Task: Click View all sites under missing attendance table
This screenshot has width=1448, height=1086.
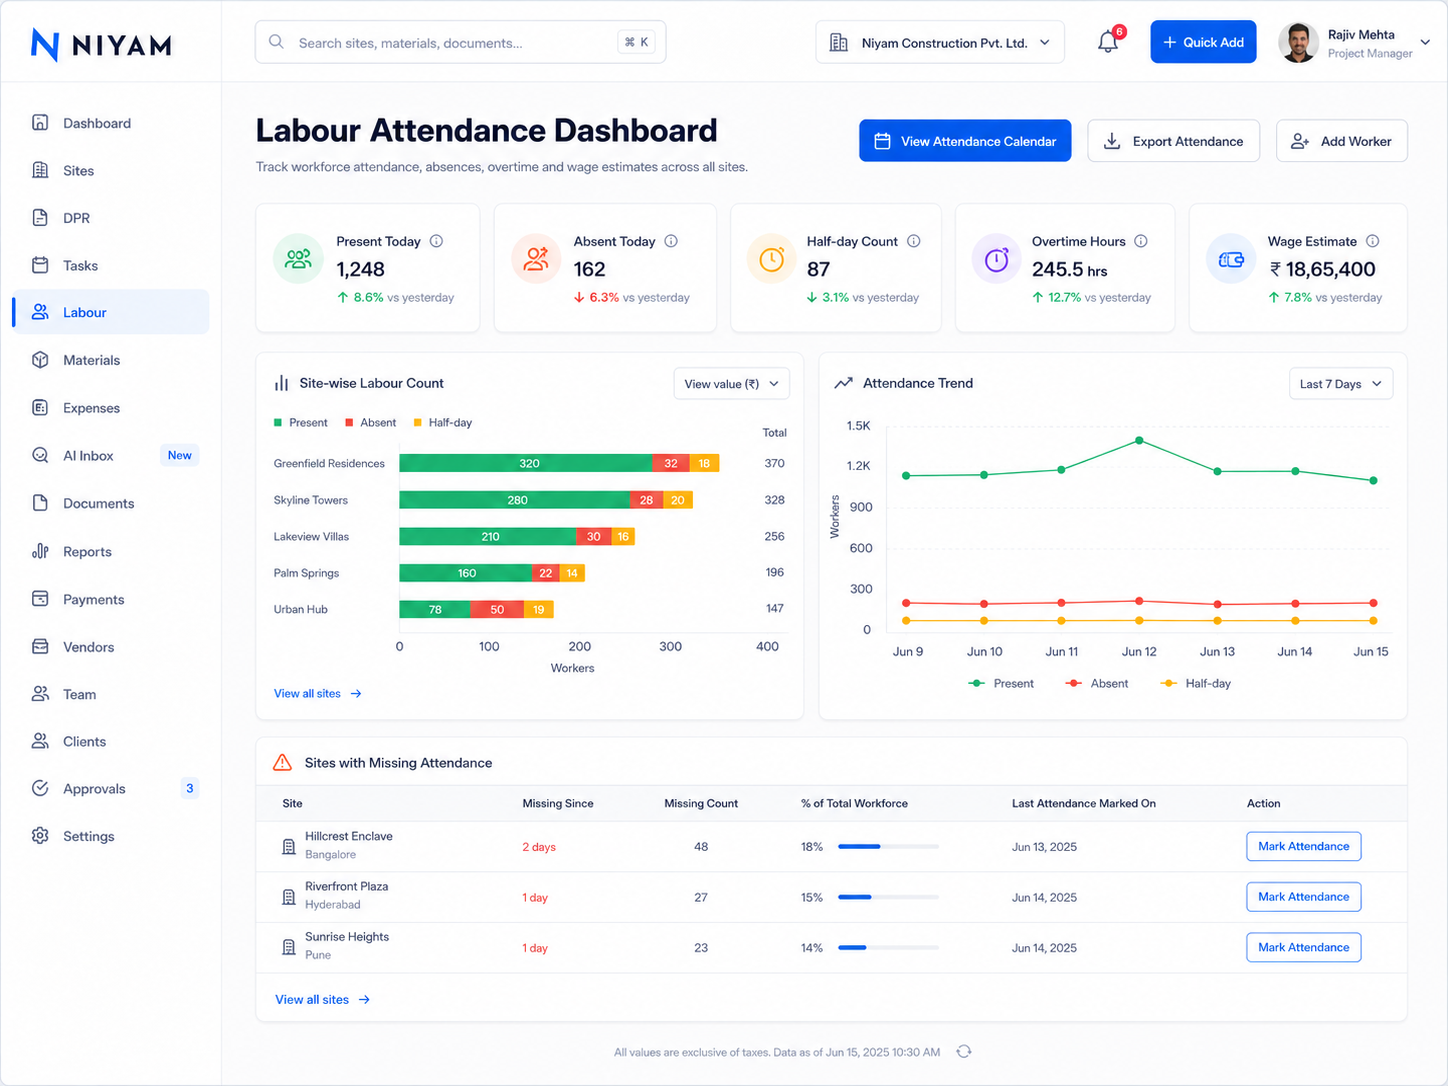Action: coord(322,999)
